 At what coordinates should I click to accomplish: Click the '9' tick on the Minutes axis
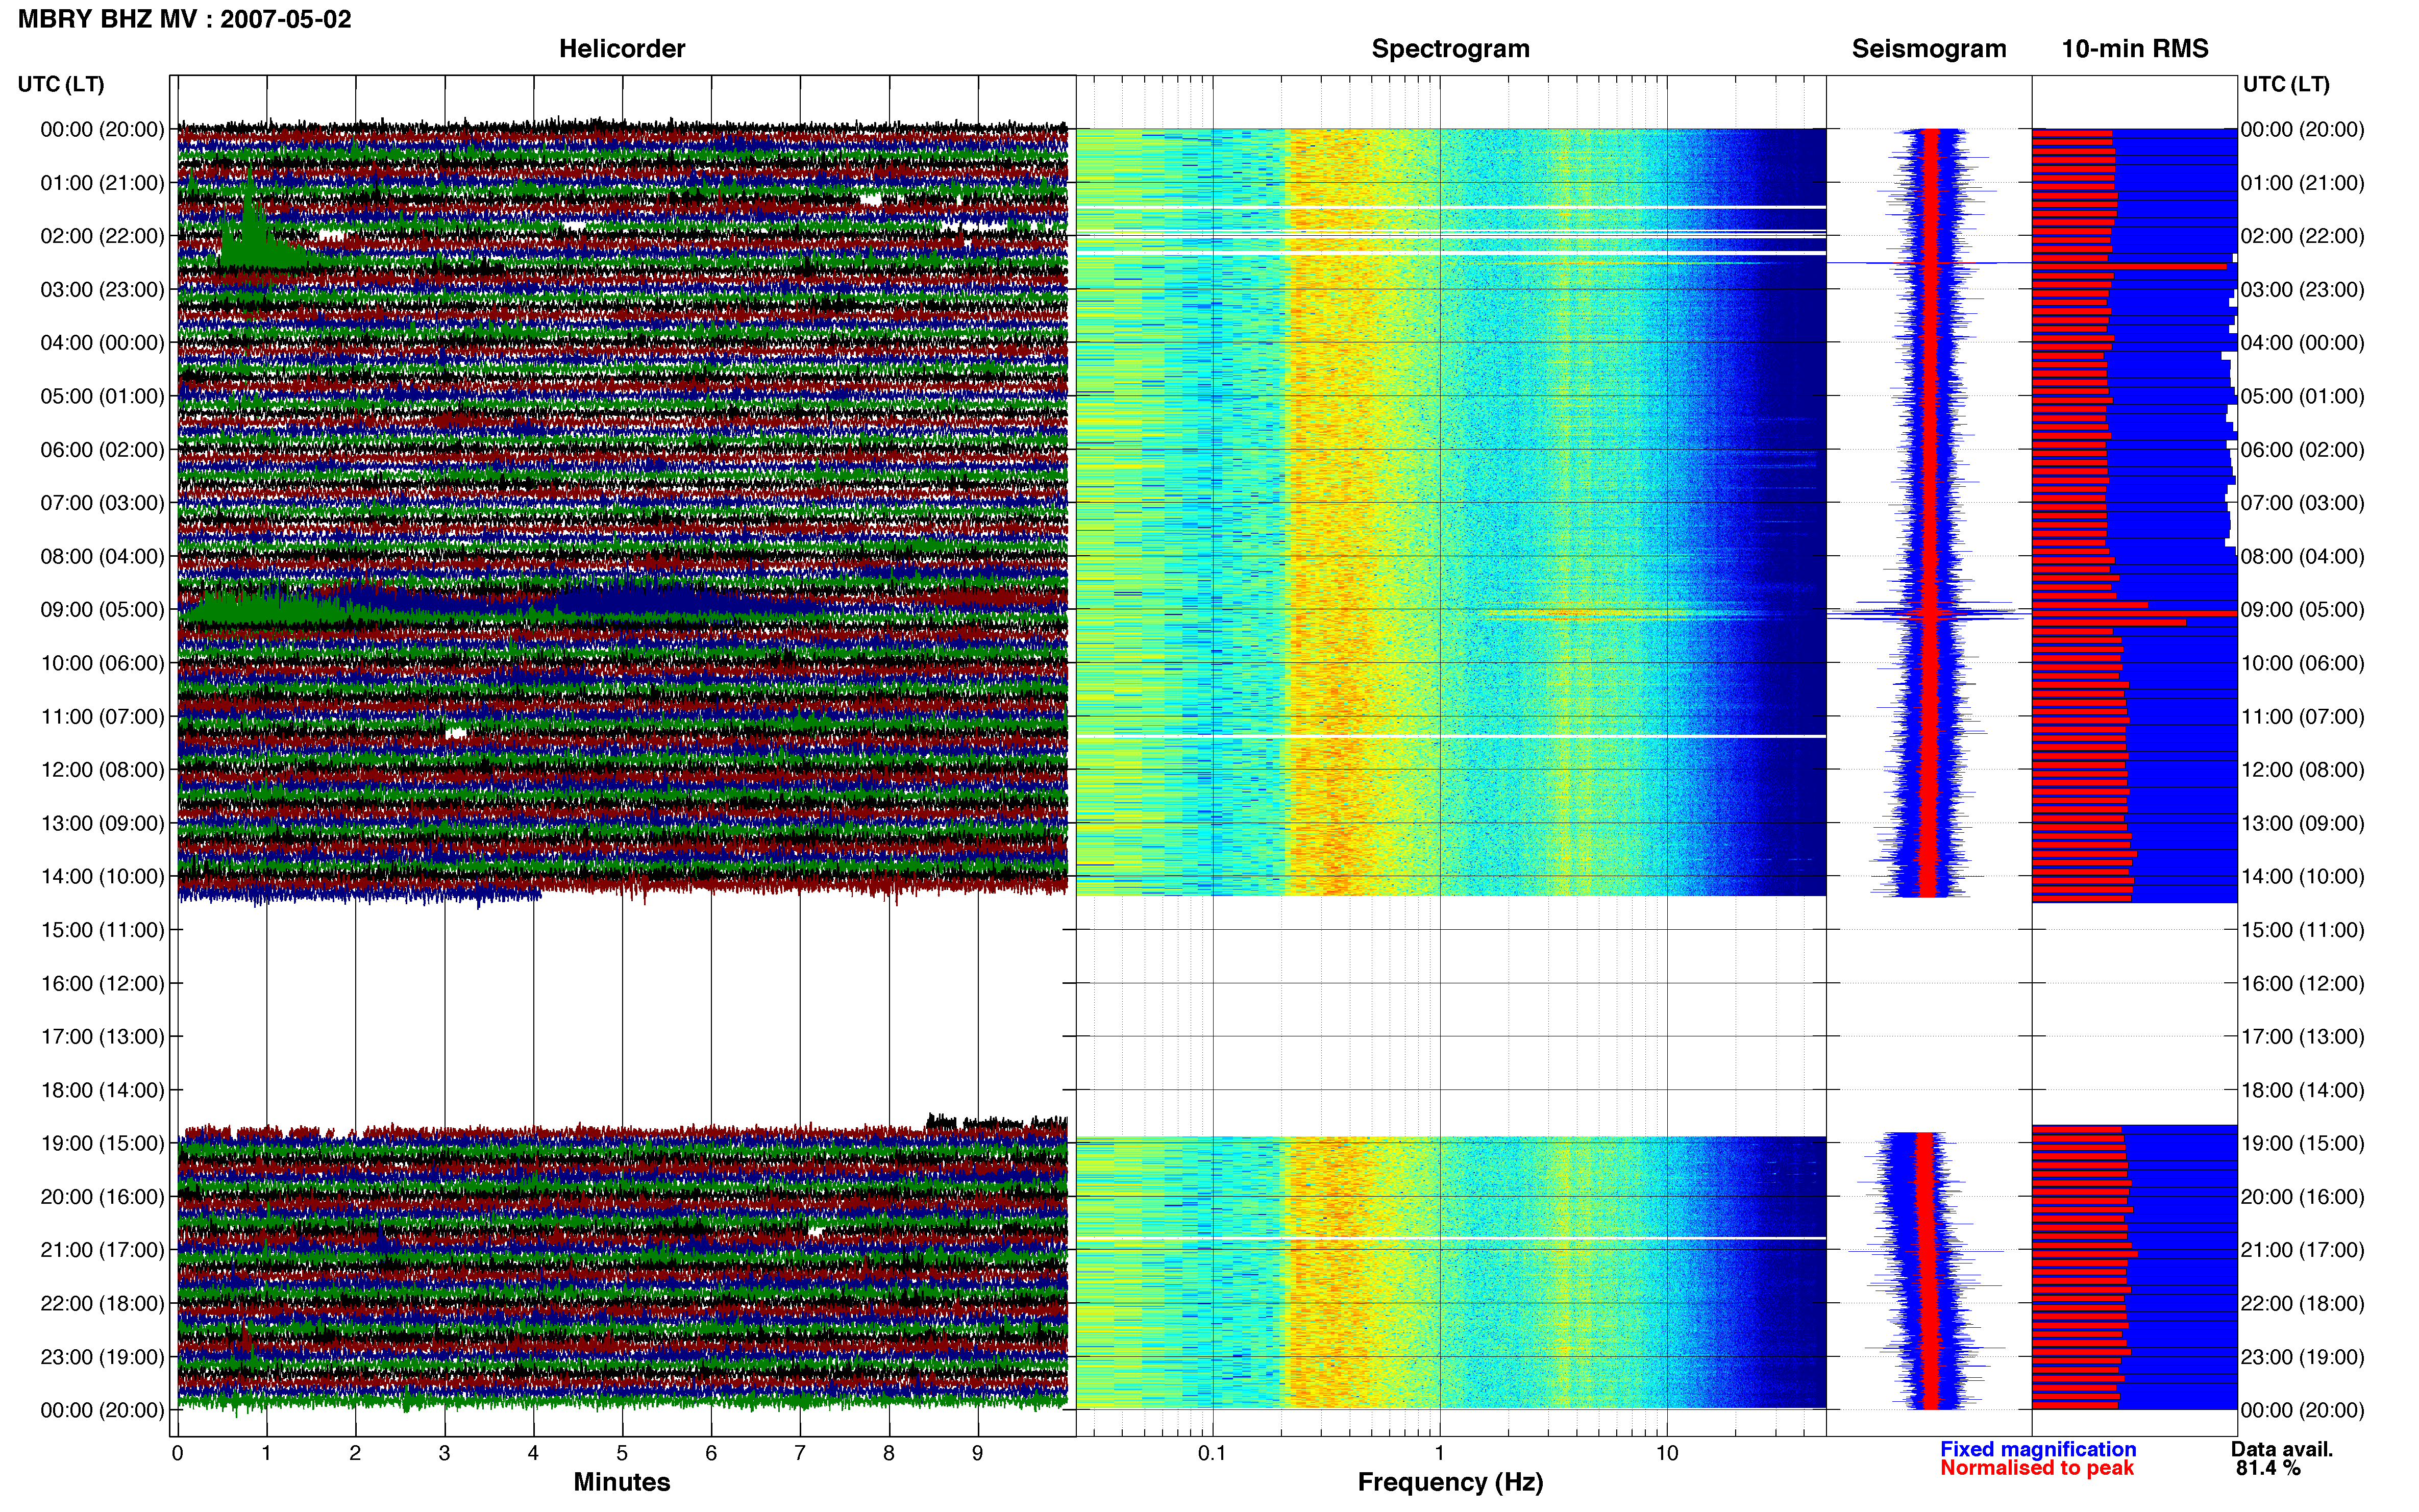[x=978, y=1454]
